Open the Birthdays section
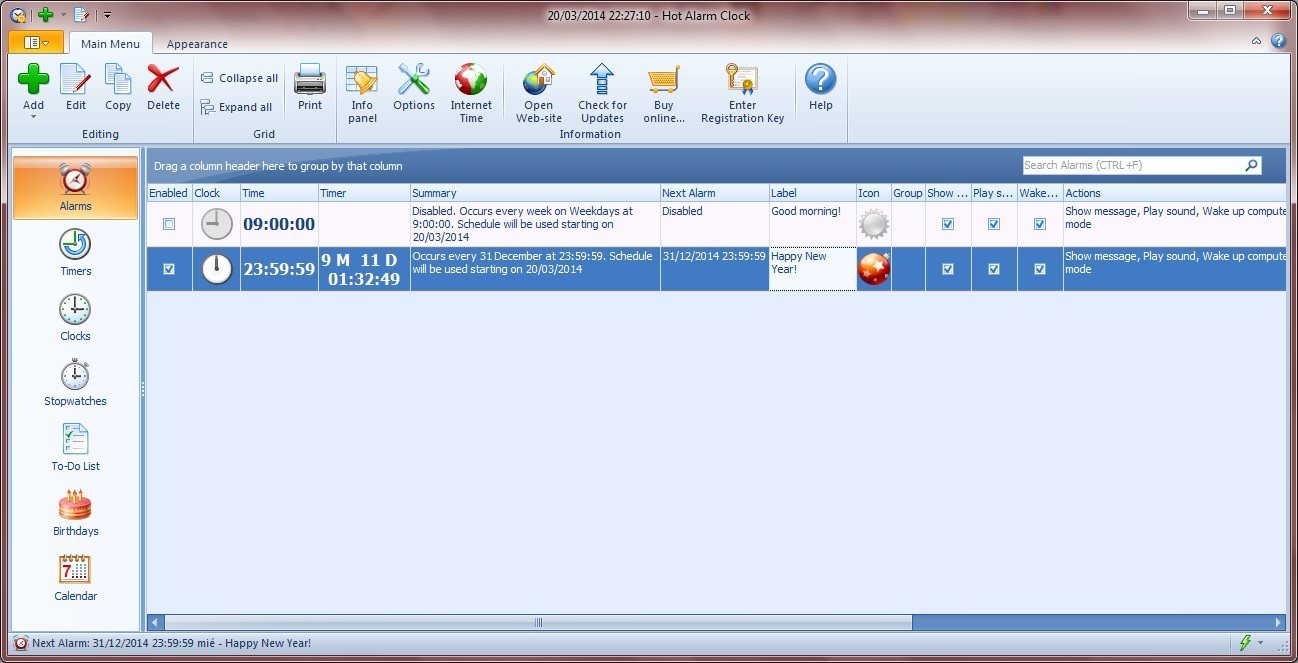 [75, 512]
